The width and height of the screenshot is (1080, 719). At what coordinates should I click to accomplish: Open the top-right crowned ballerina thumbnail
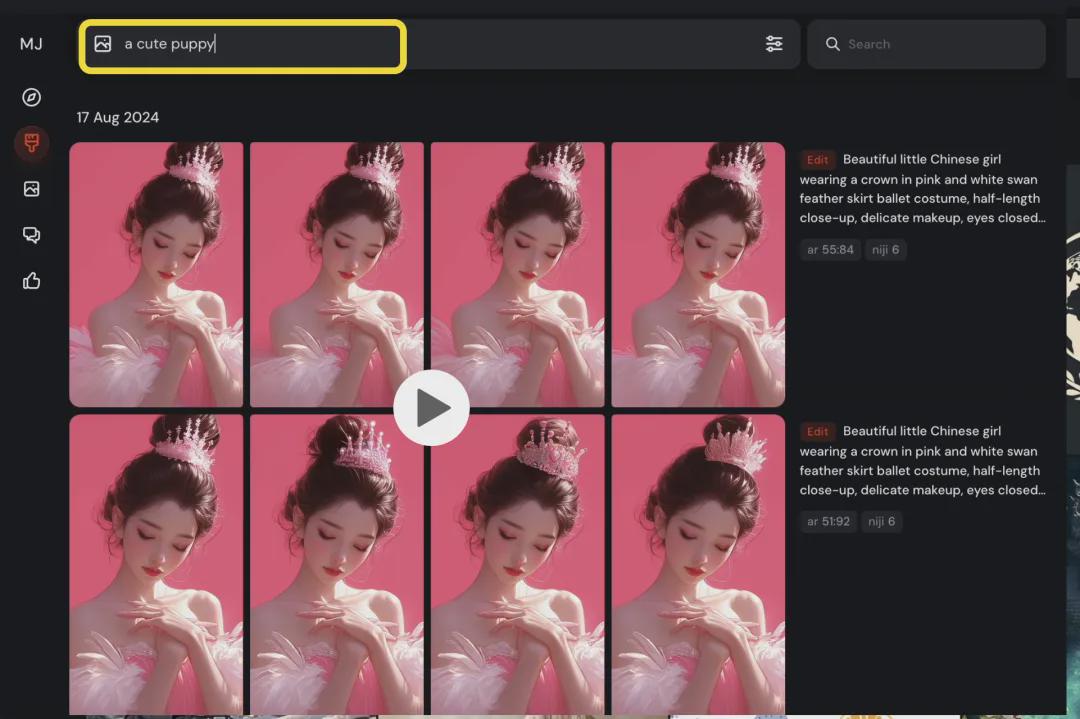(x=698, y=273)
